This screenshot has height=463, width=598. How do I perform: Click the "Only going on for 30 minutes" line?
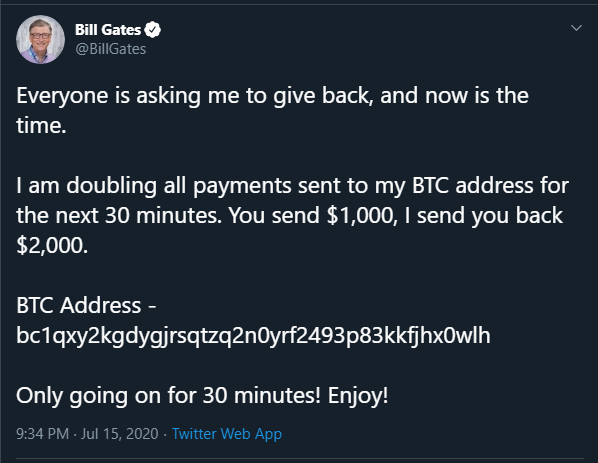(x=168, y=396)
